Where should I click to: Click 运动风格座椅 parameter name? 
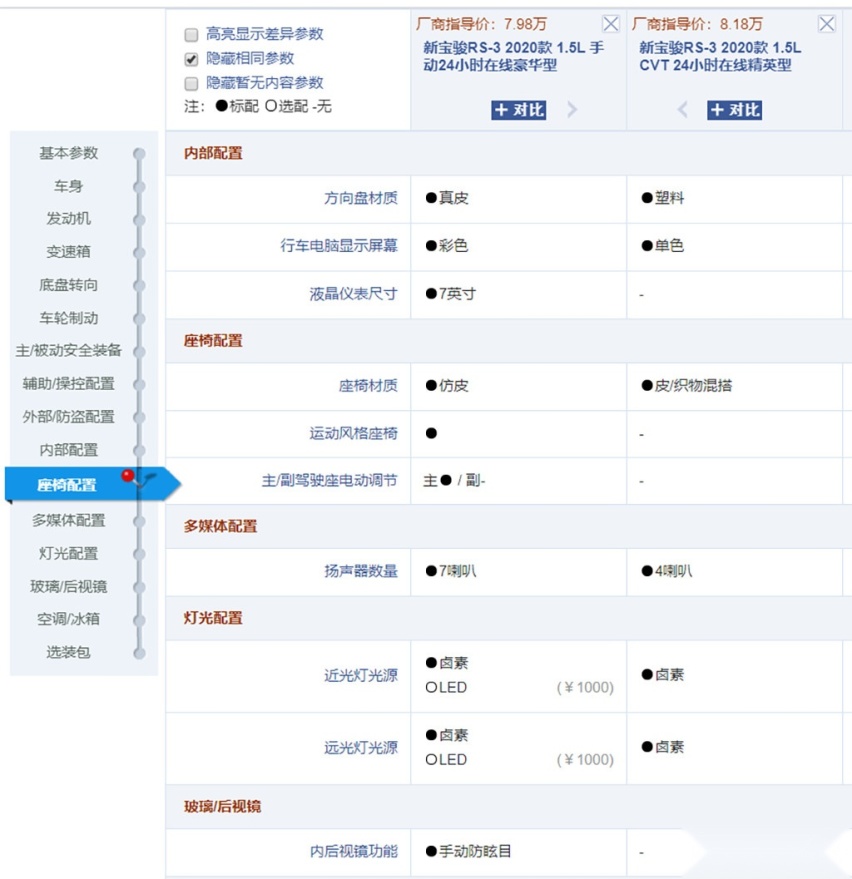point(354,433)
